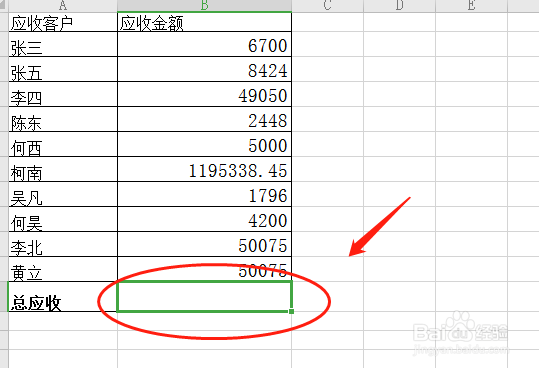Click the 应收客户 header cell
The width and height of the screenshot is (539, 368).
(x=63, y=22)
